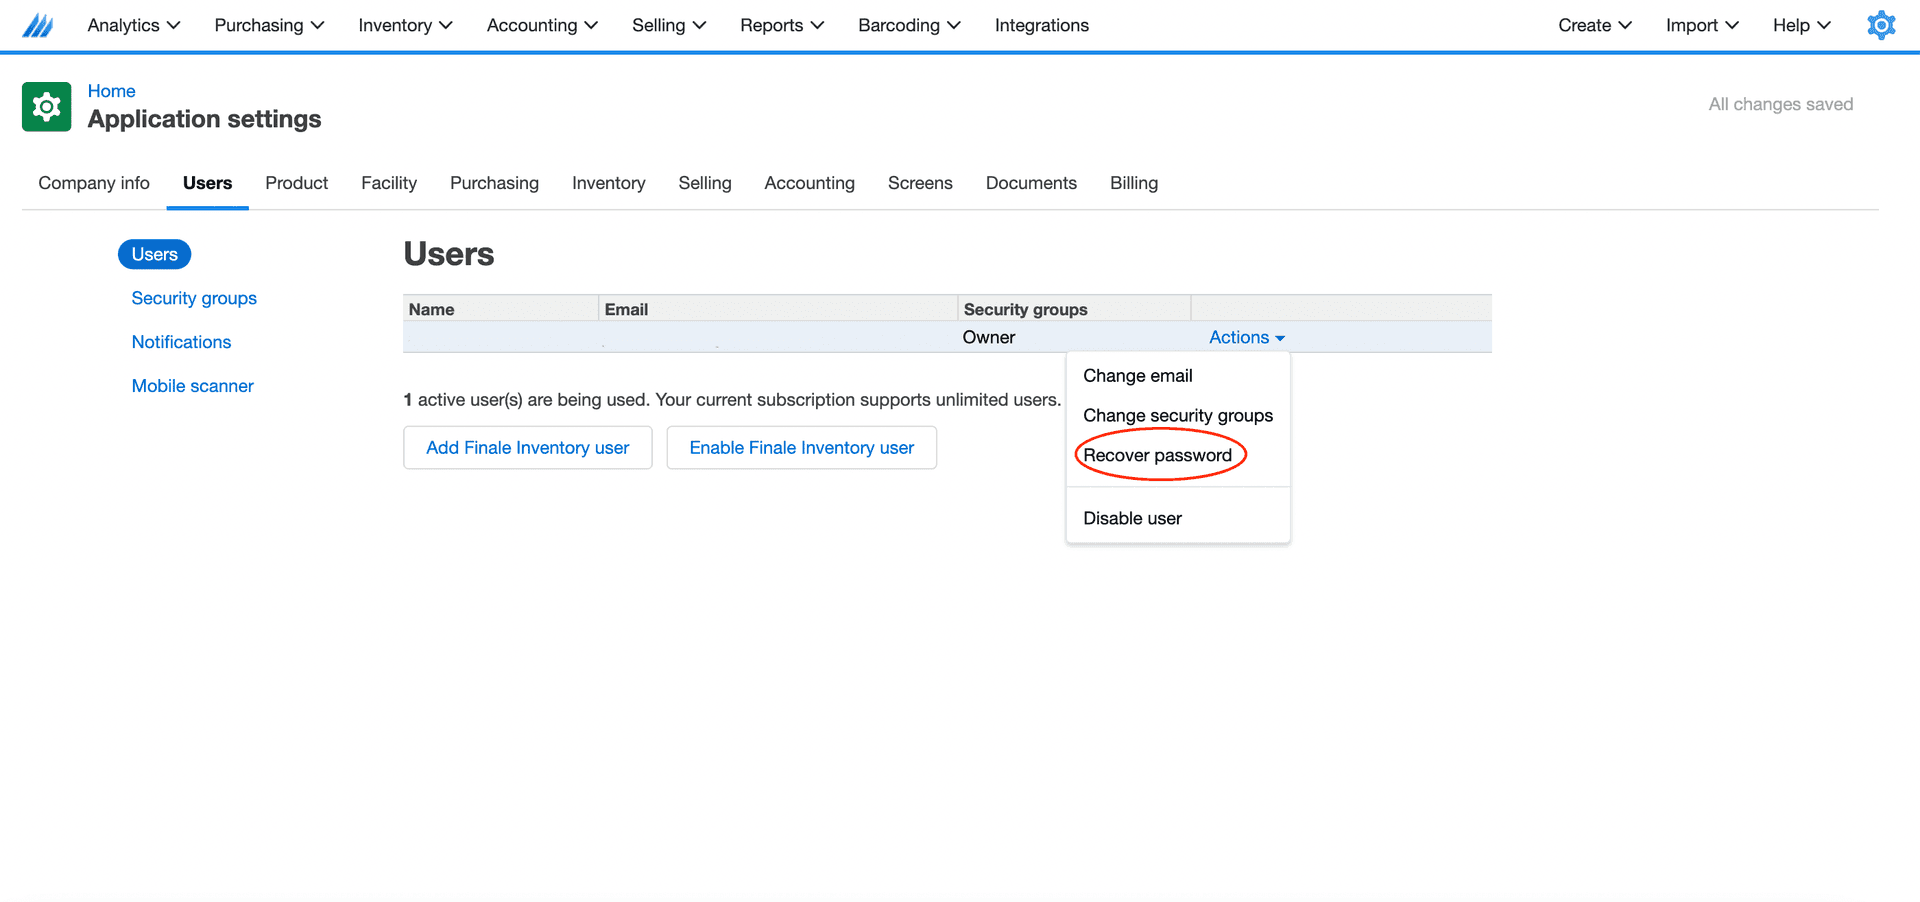Click the green Application settings icon
The height and width of the screenshot is (902, 1920).
[x=46, y=107]
